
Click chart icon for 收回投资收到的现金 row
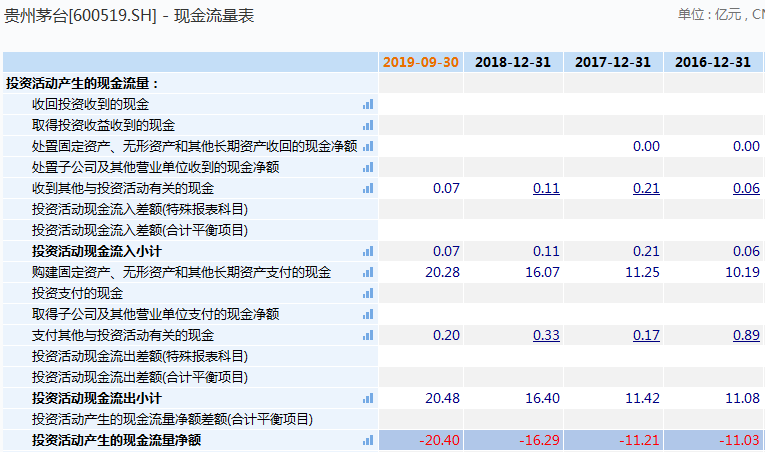pos(367,104)
